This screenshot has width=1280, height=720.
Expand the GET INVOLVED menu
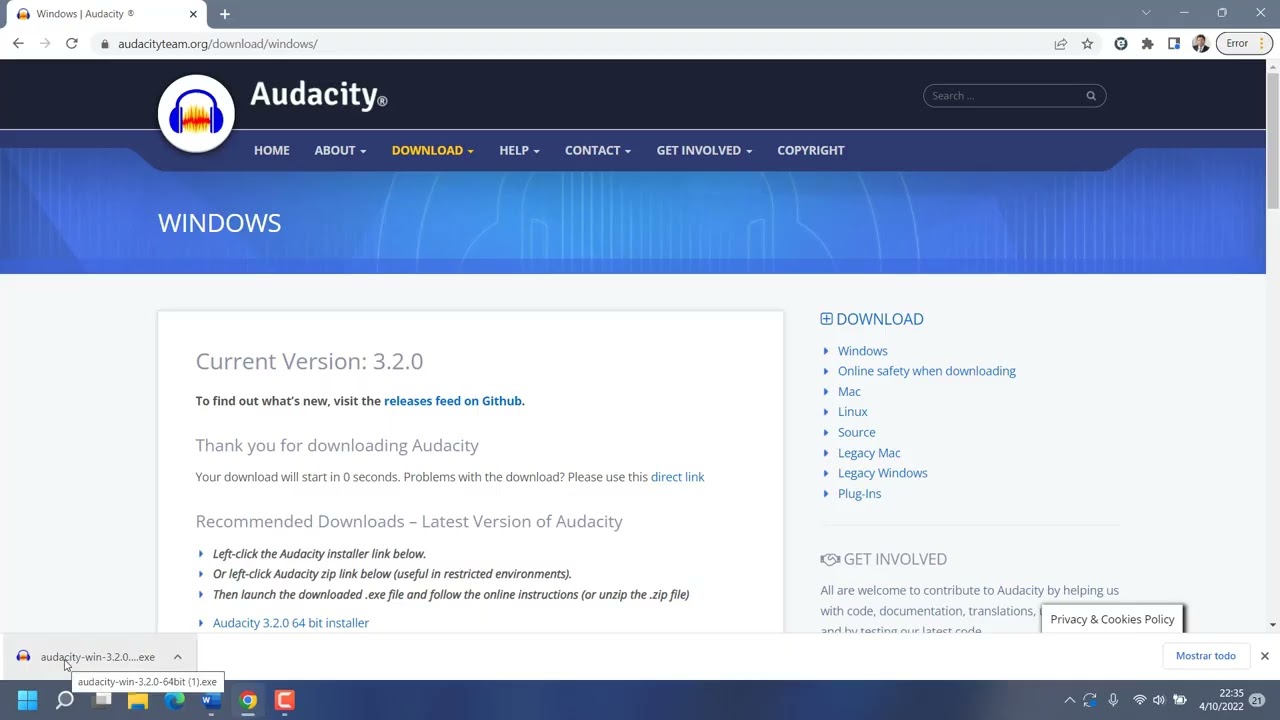pos(704,150)
